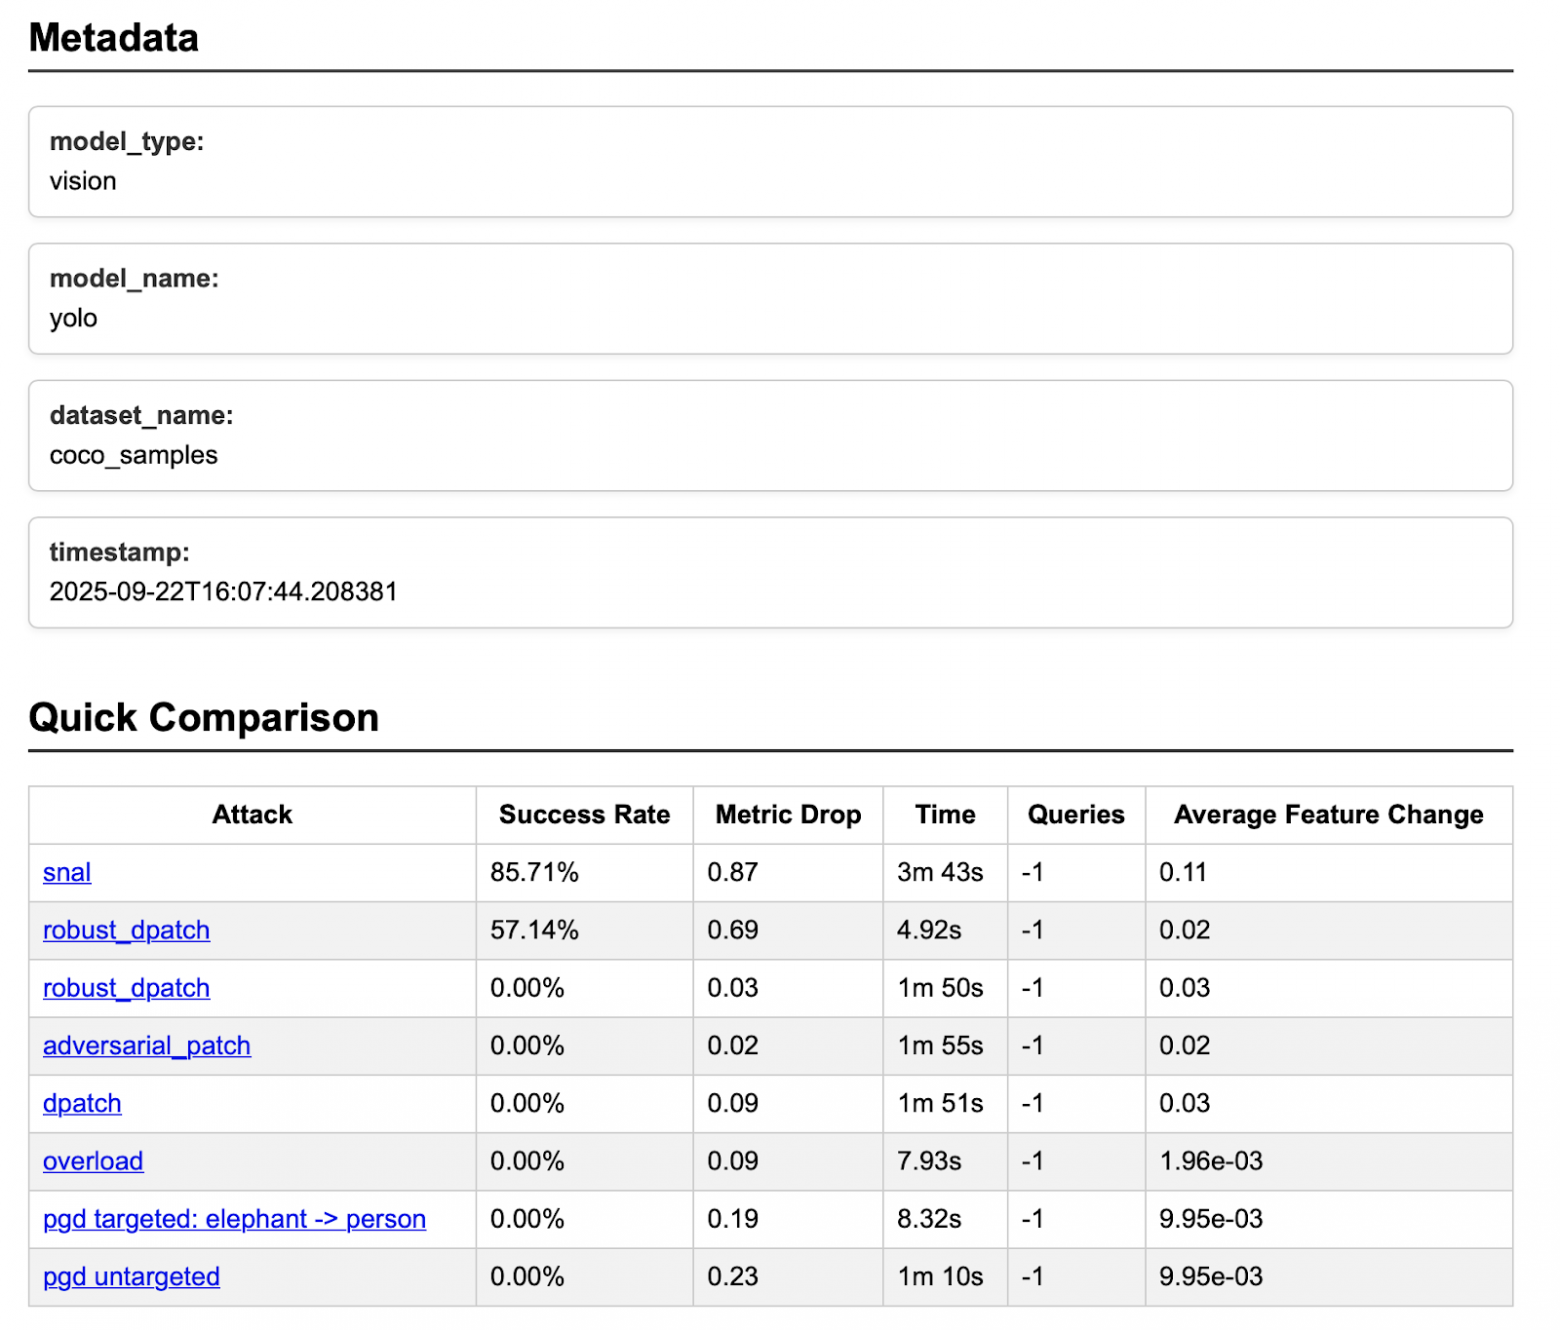Visit the pgd untargeted attack link
The width and height of the screenshot is (1560, 1330).
point(131,1277)
